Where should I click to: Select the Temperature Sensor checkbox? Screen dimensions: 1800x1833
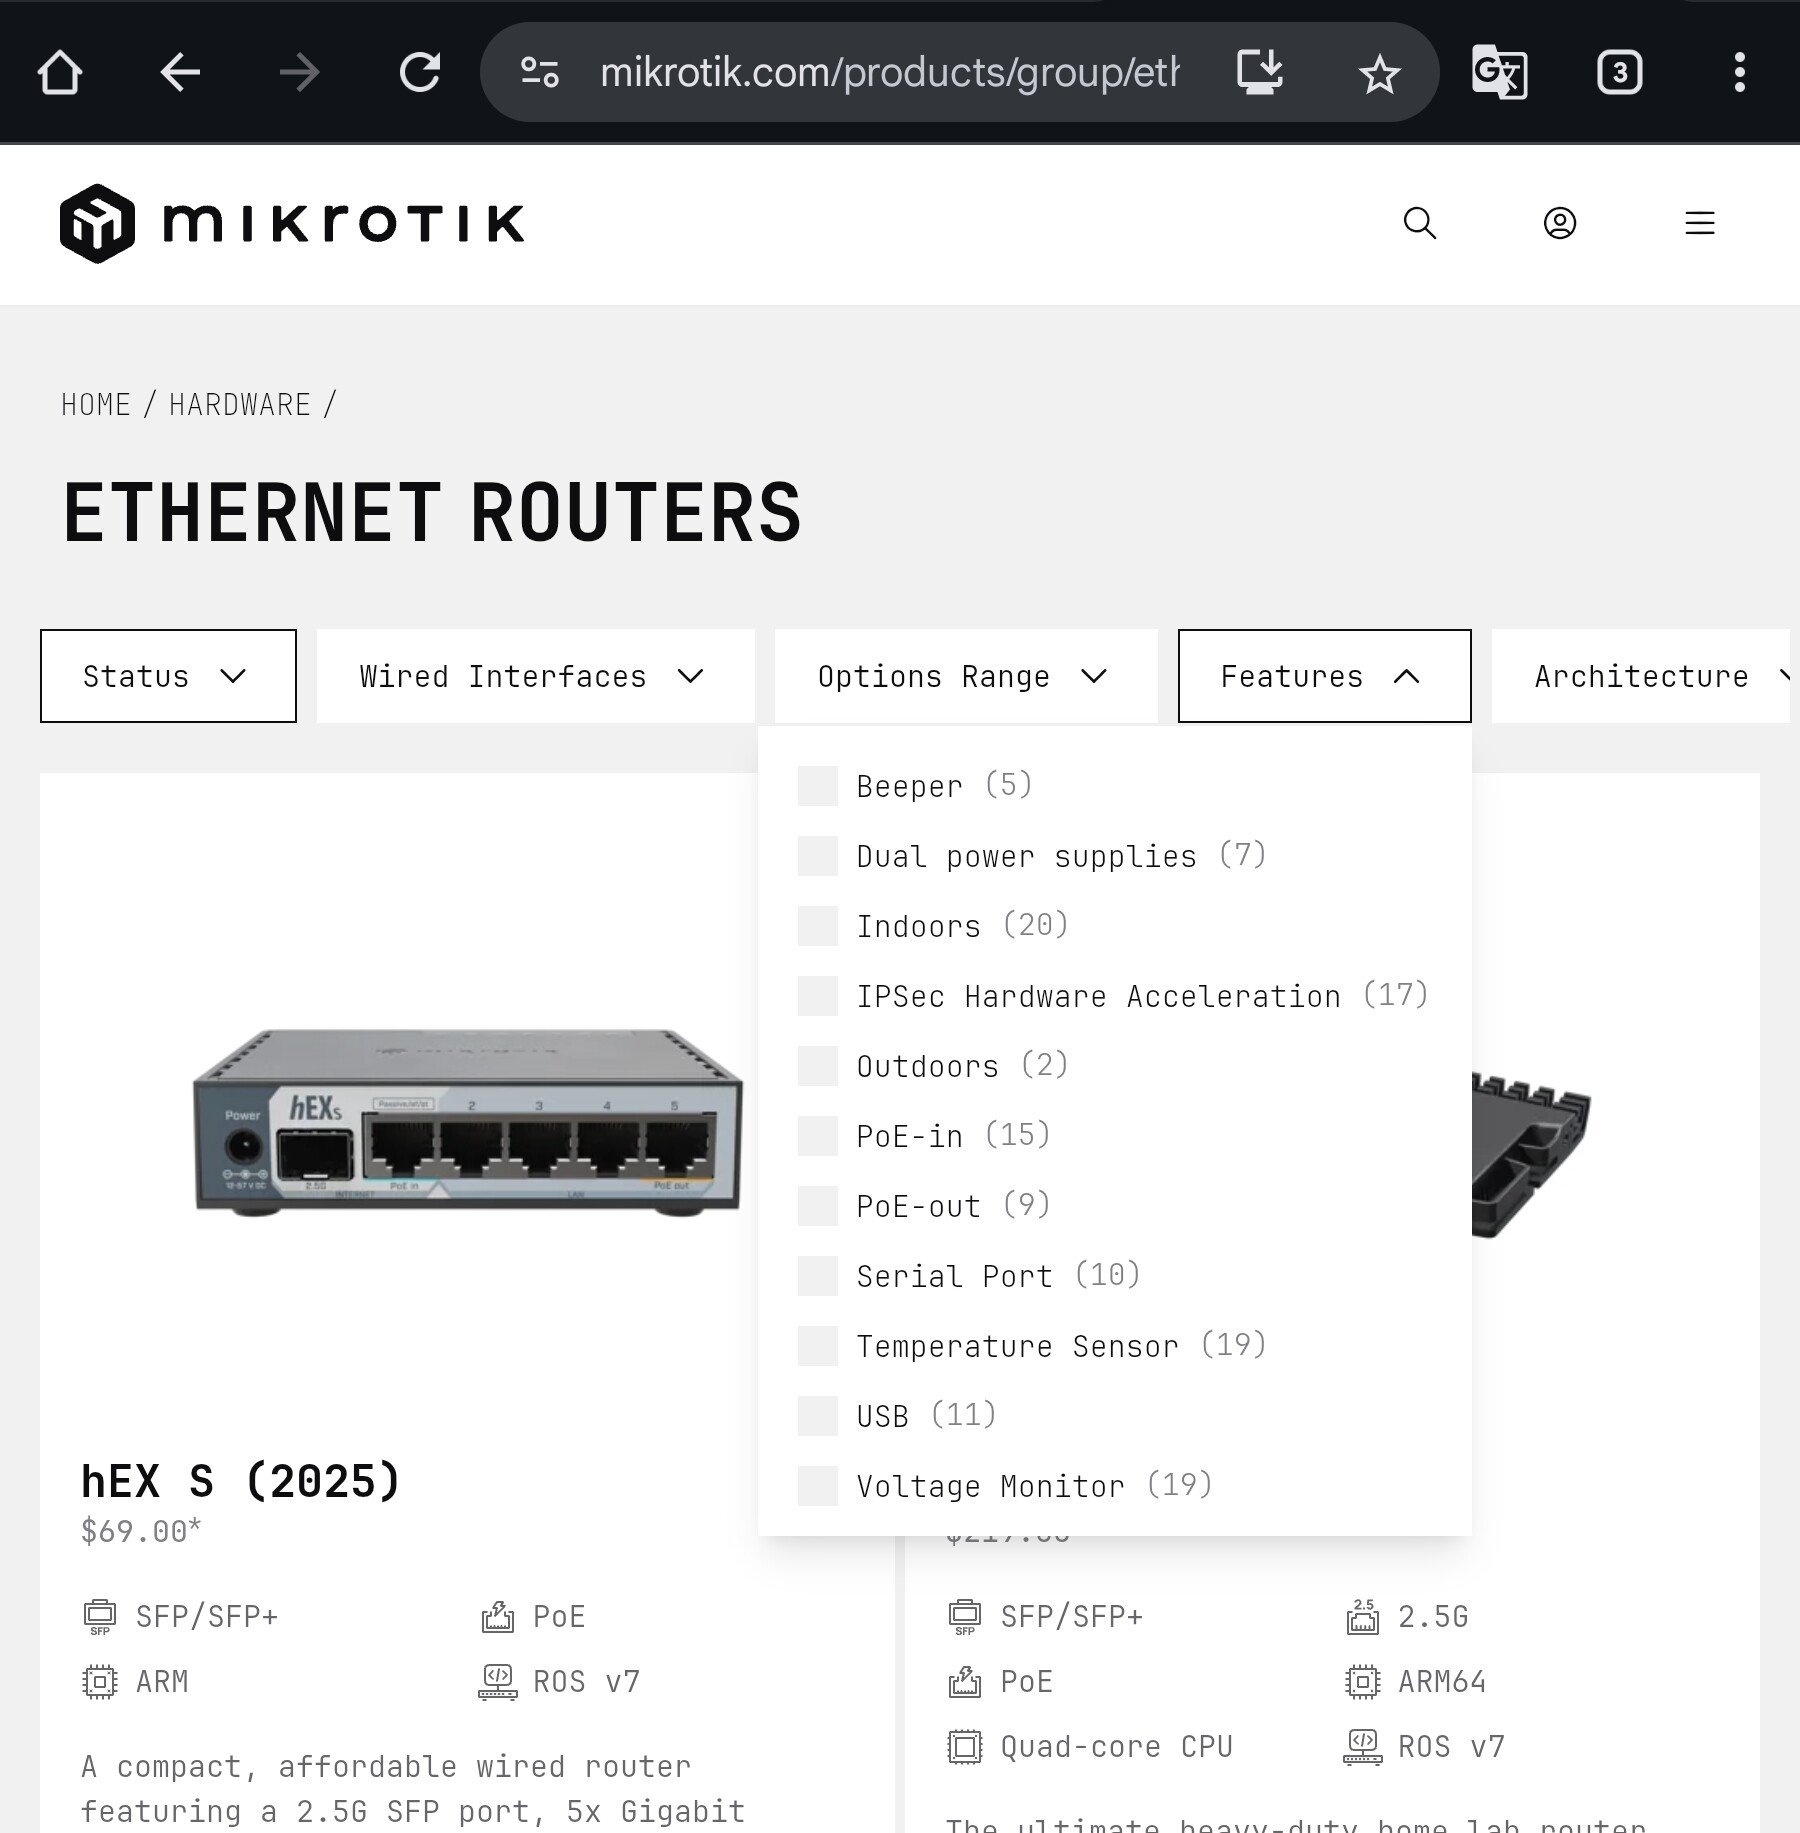tap(818, 1346)
